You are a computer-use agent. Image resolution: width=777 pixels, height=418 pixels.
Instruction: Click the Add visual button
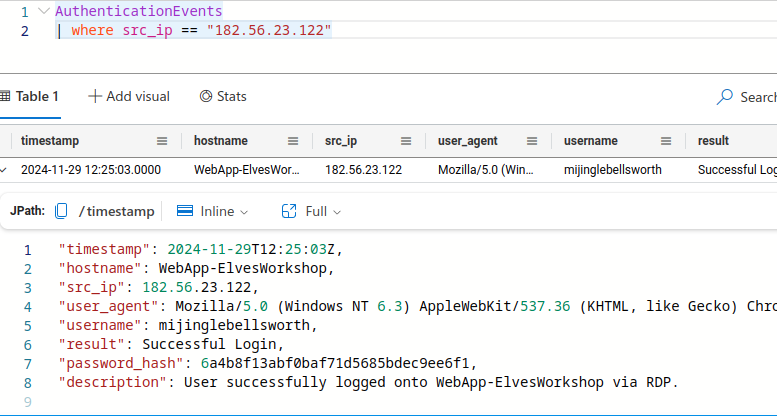tap(129, 97)
